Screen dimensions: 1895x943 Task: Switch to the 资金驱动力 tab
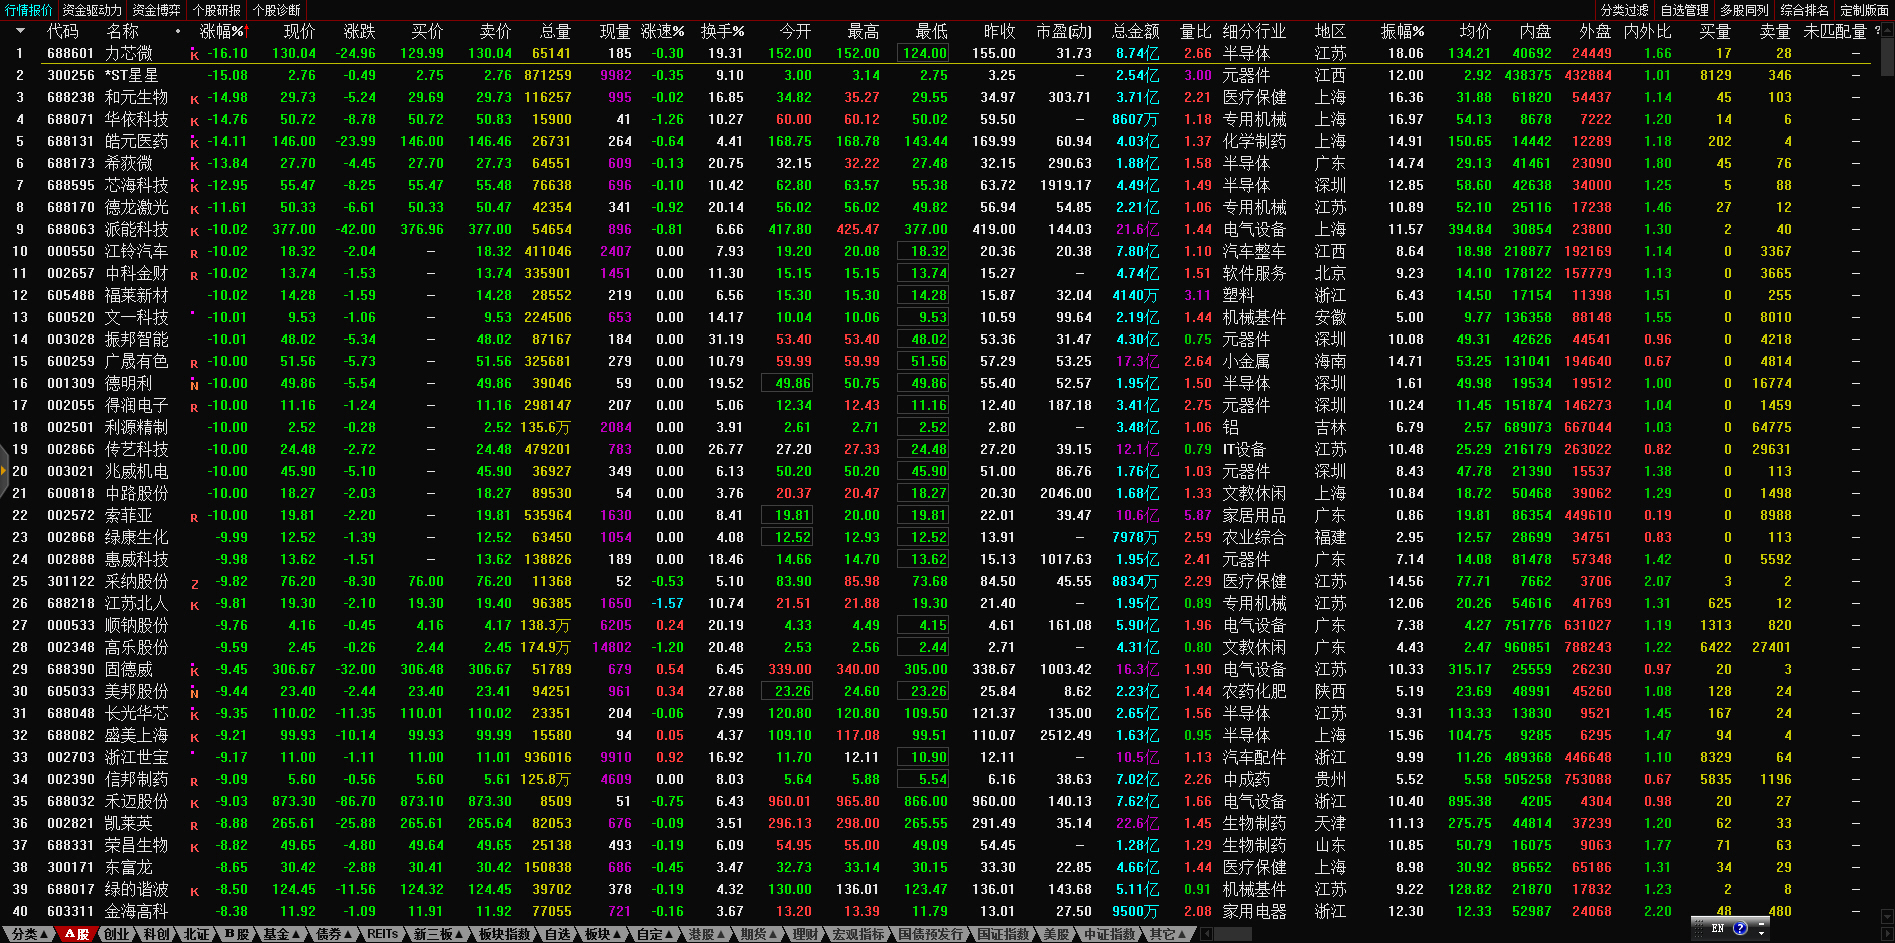click(92, 10)
